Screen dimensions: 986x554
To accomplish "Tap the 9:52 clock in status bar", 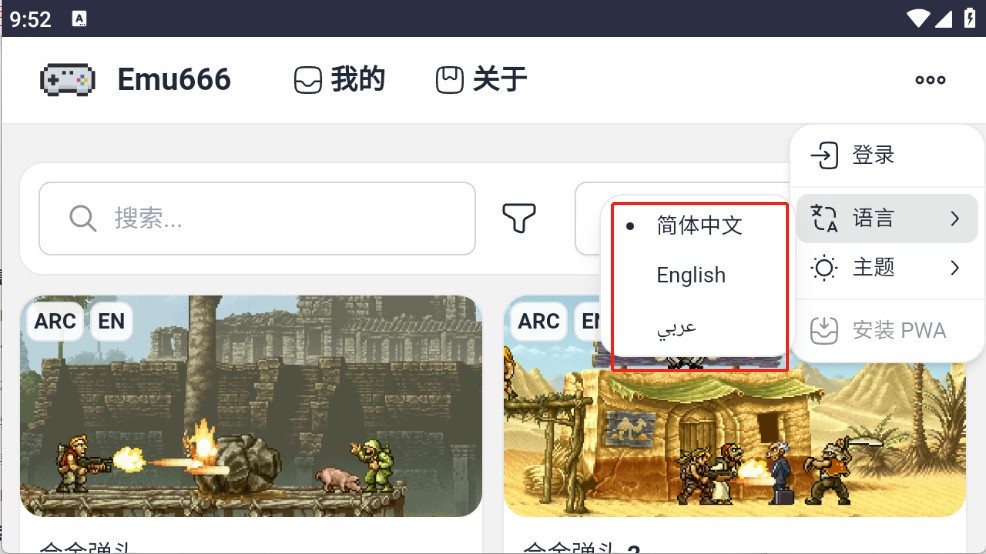I will [30, 19].
